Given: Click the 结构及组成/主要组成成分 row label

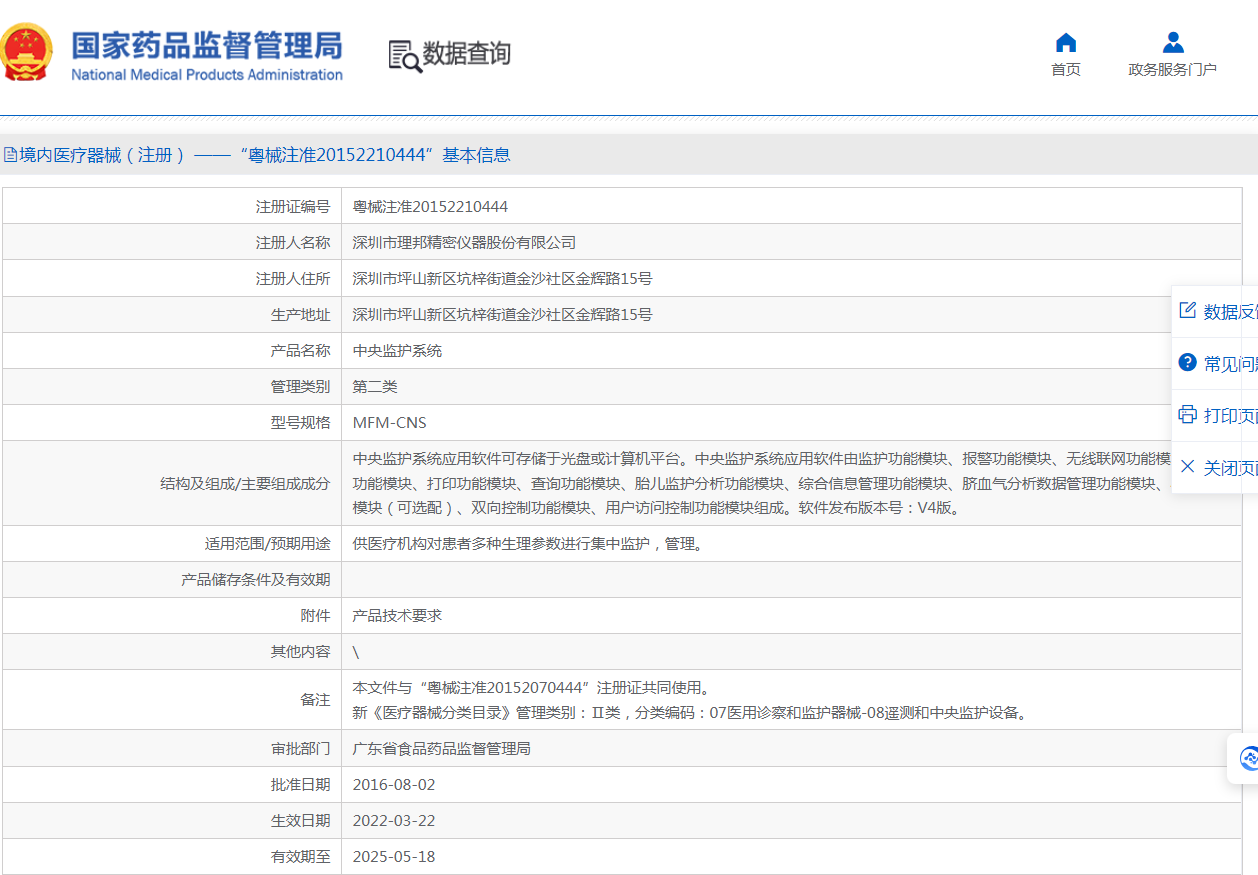Looking at the screenshot, I should 246,483.
